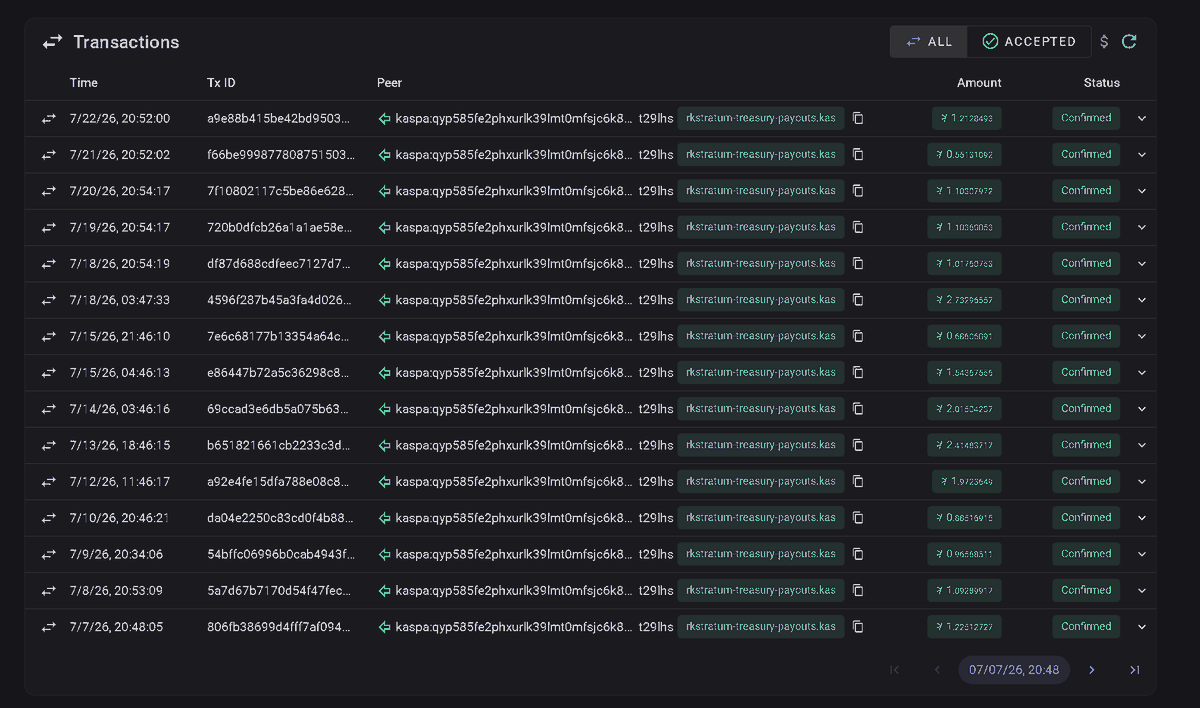Click the rkstratum-treasury-payouts.kas tag in the 7/20/26 row

[761, 191]
